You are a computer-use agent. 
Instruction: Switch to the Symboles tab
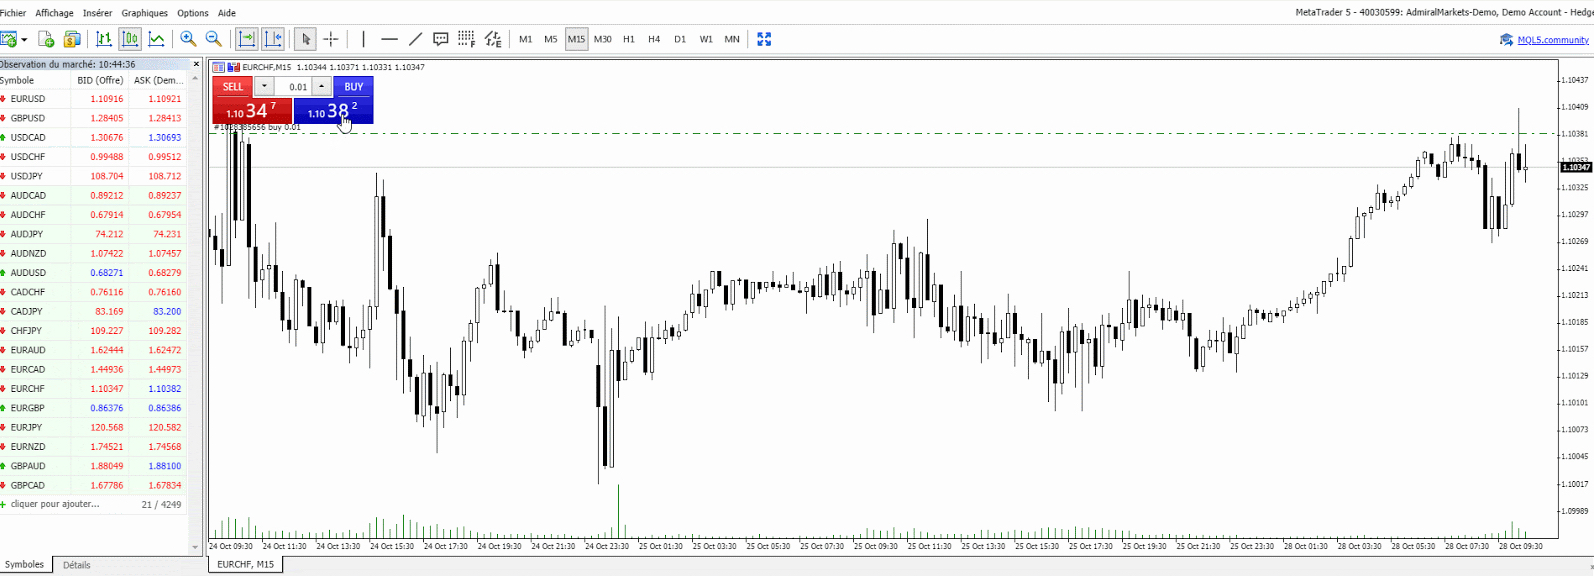coord(25,564)
